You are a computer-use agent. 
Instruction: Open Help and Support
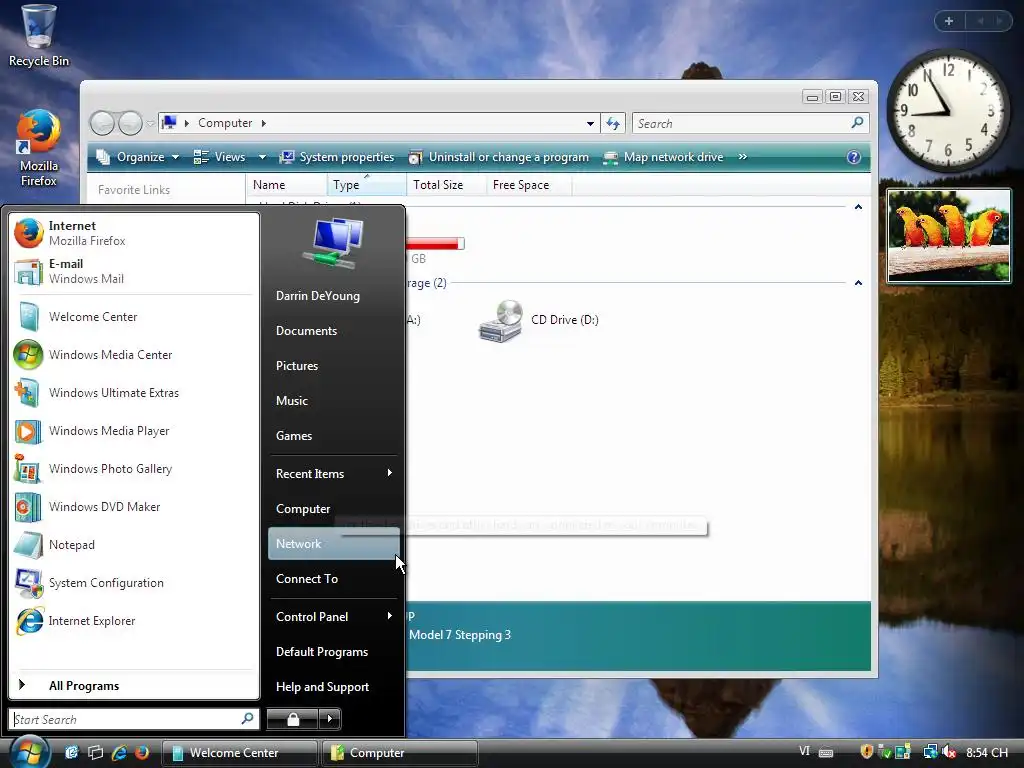[333, 687]
